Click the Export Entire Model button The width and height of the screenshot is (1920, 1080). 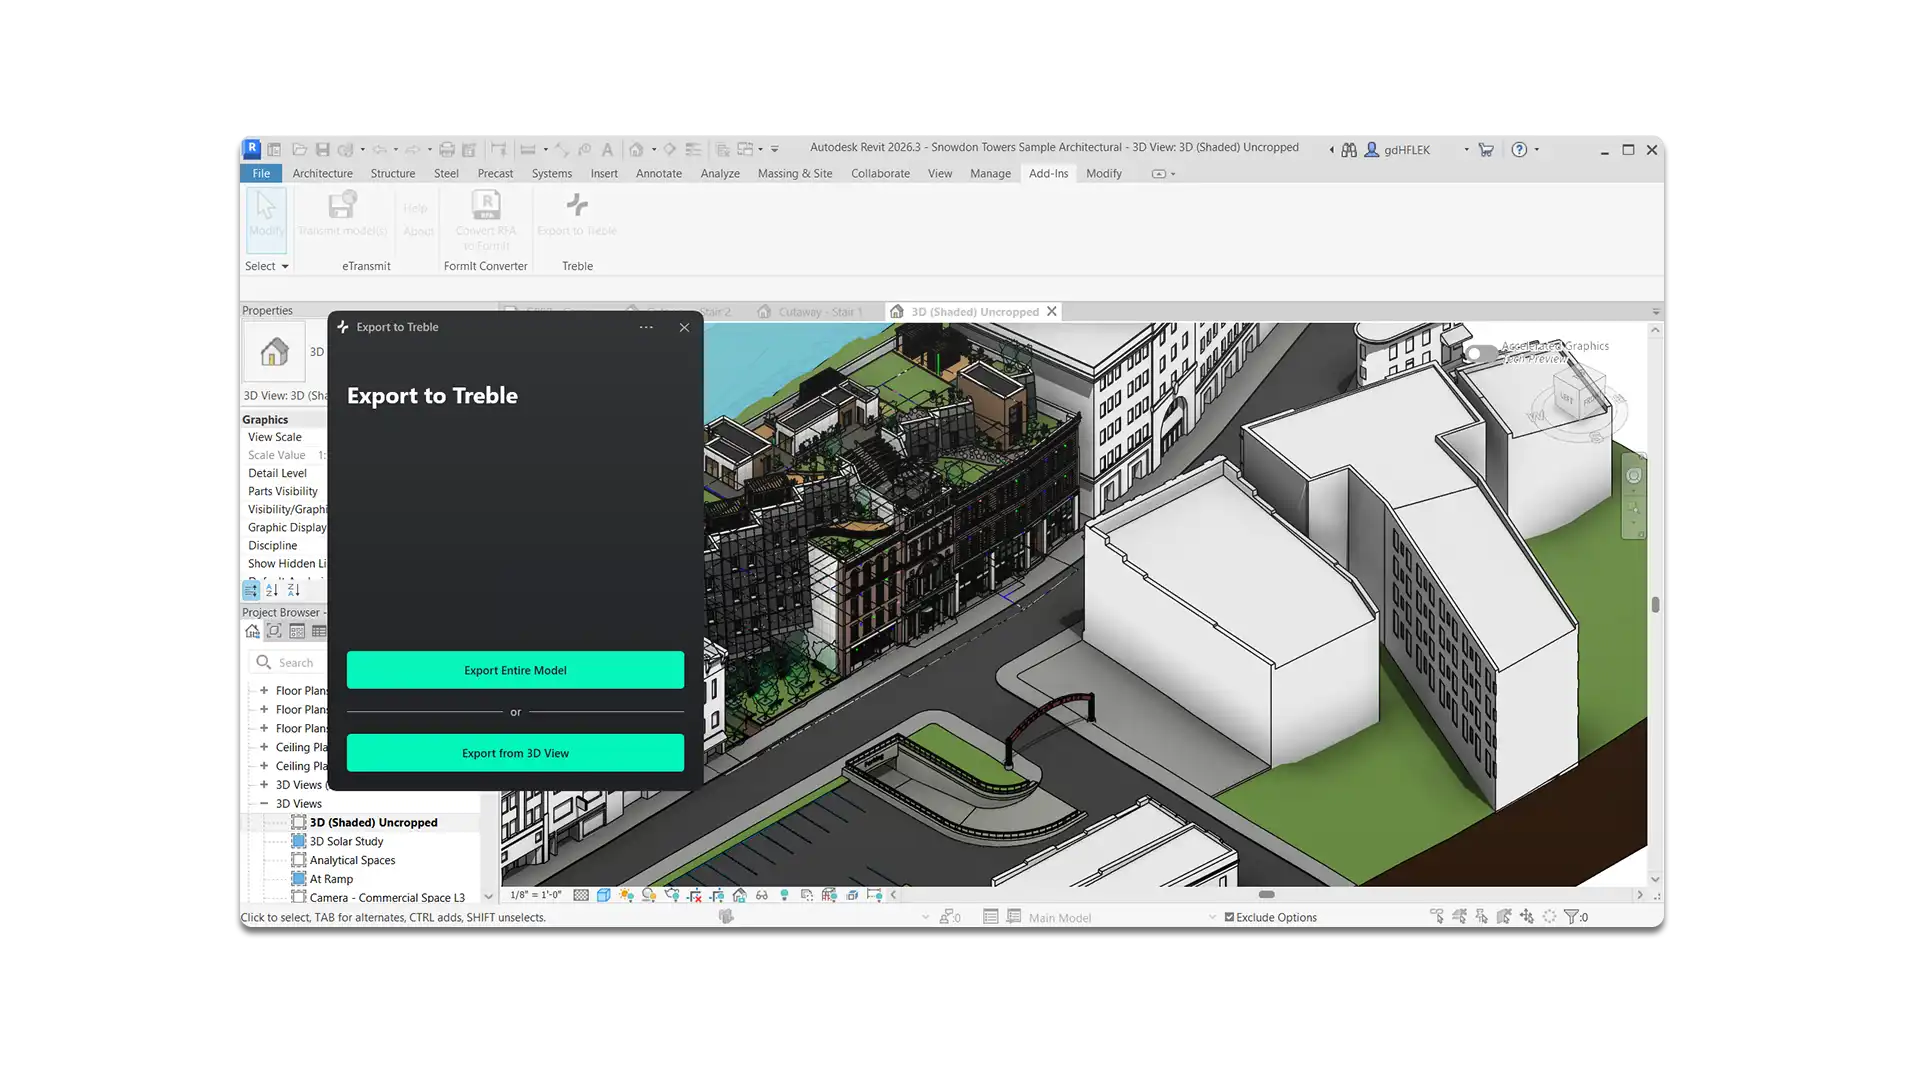[x=515, y=670]
